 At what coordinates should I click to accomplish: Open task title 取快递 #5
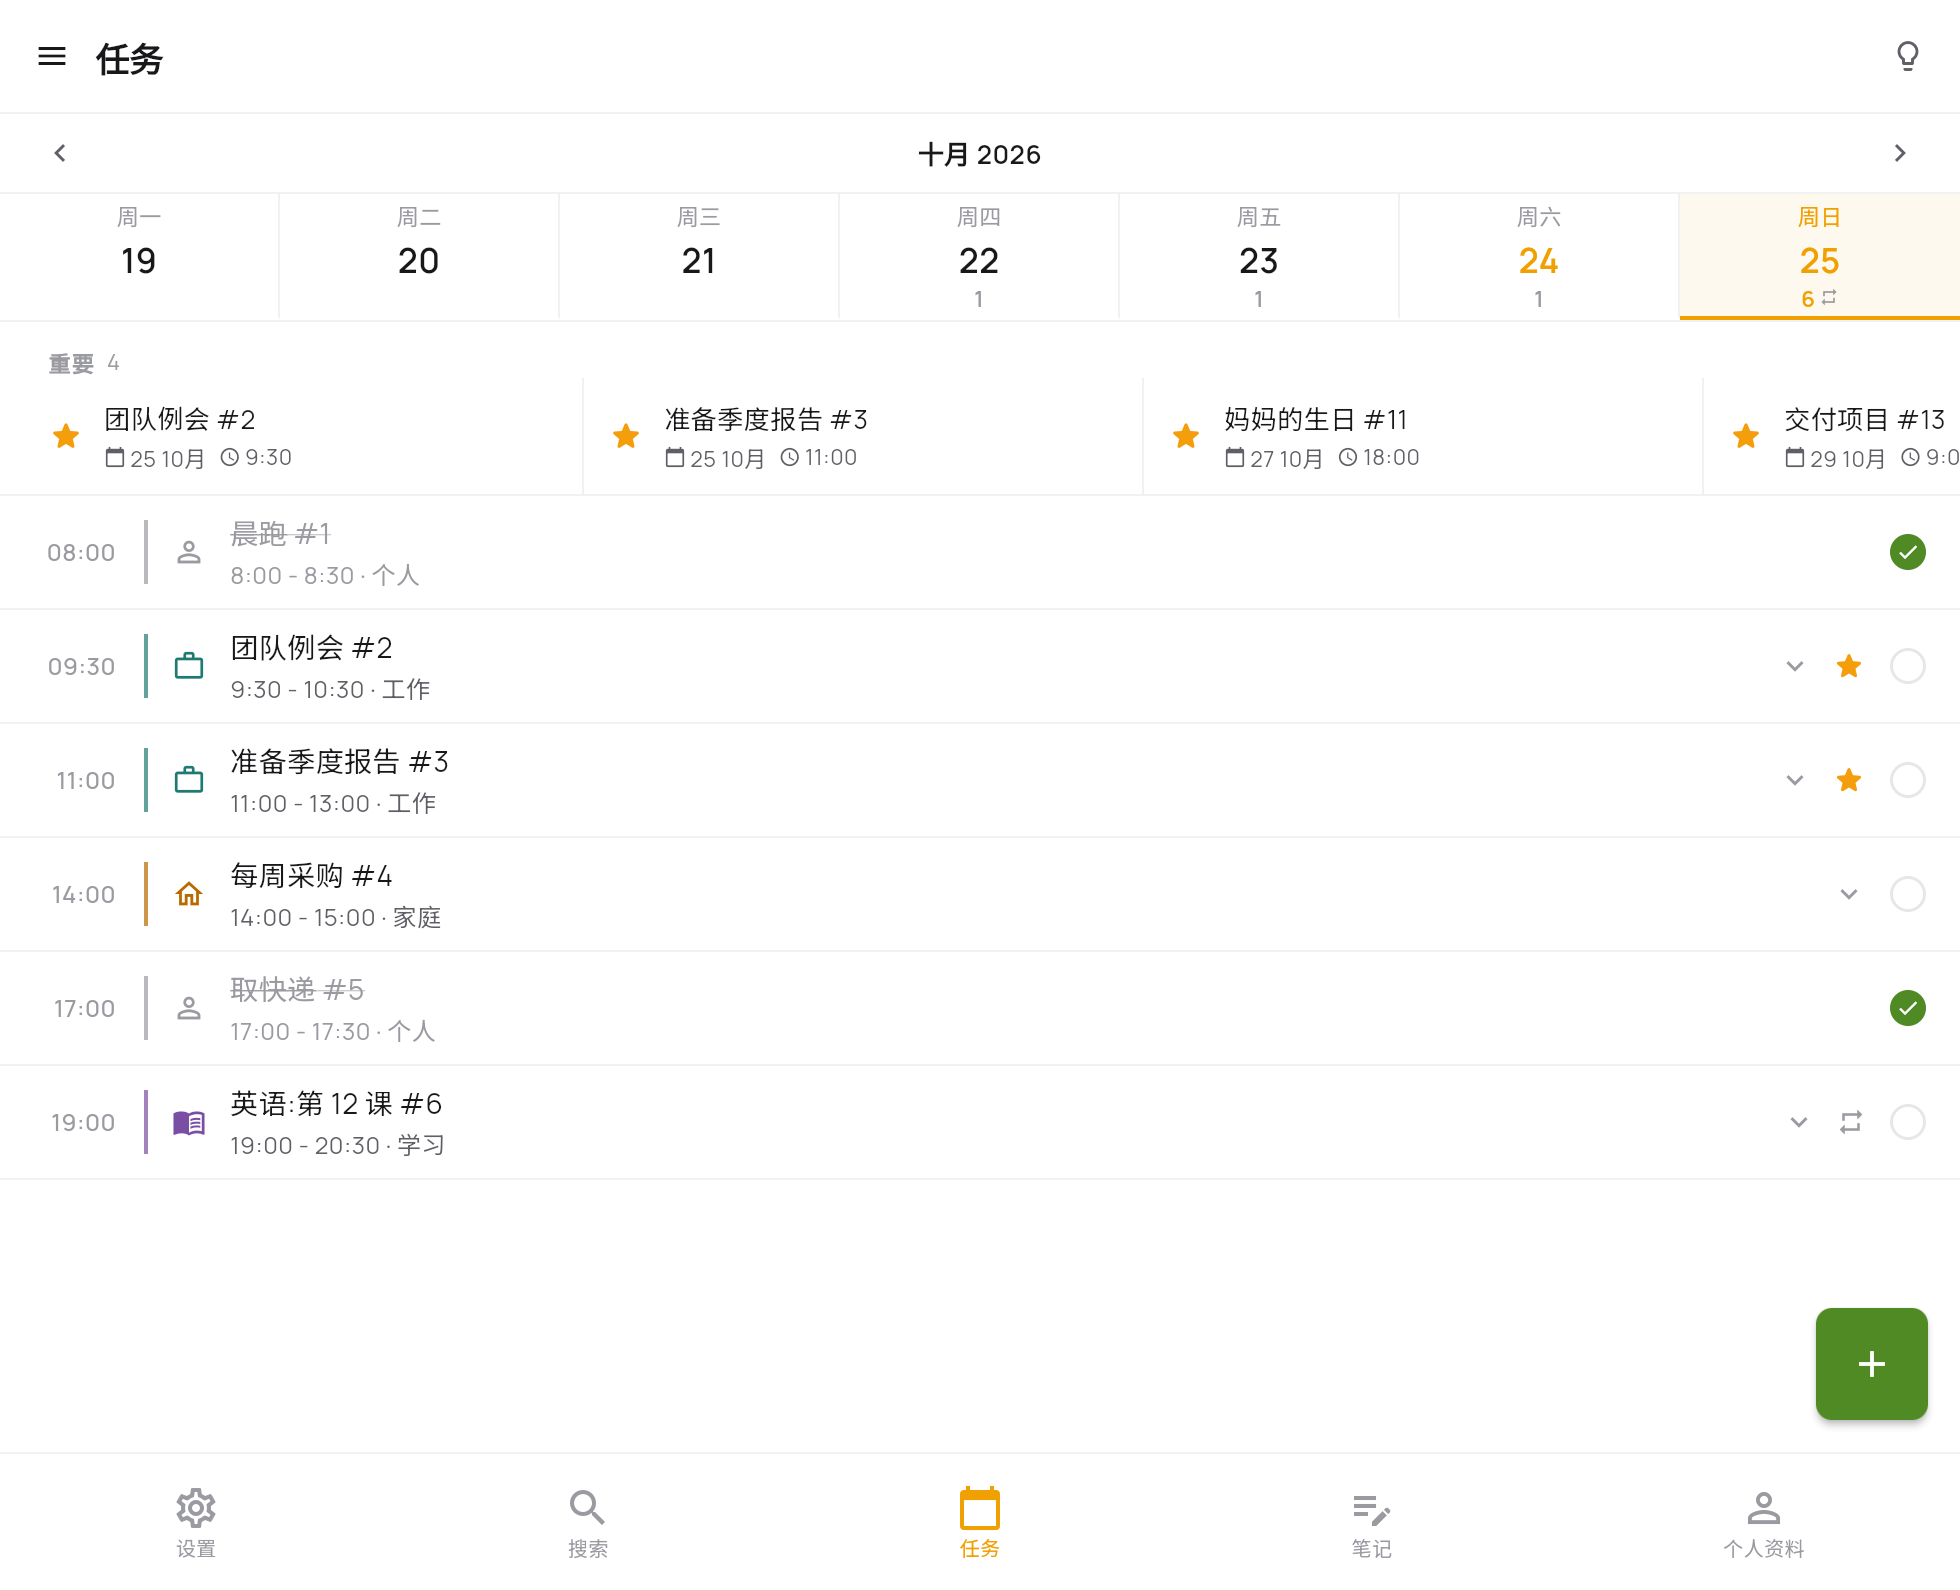coord(297,990)
